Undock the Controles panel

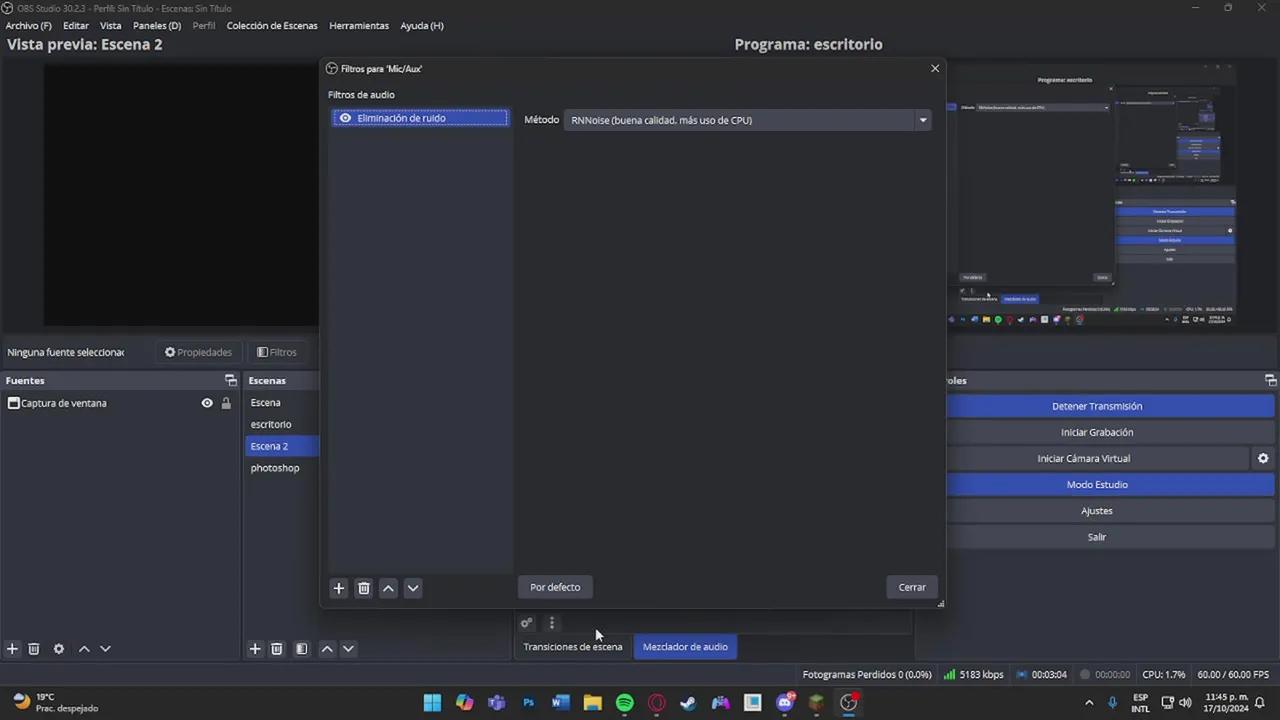click(1270, 380)
